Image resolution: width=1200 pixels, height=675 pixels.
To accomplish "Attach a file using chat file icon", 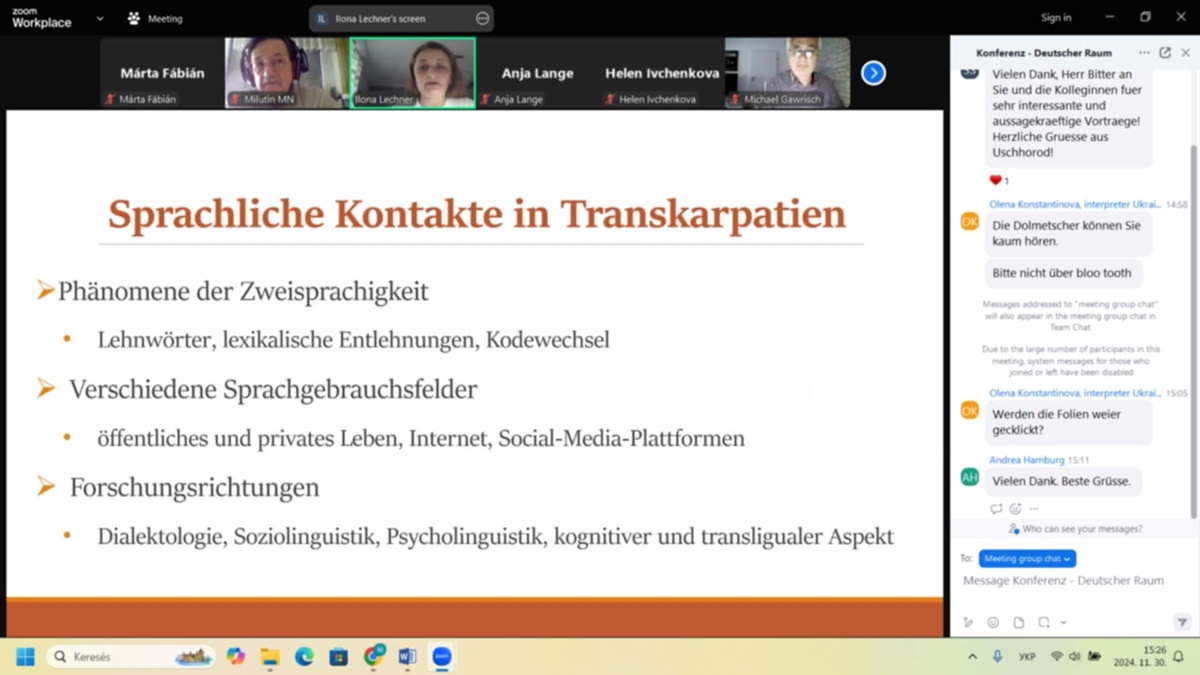I will (x=1018, y=622).
